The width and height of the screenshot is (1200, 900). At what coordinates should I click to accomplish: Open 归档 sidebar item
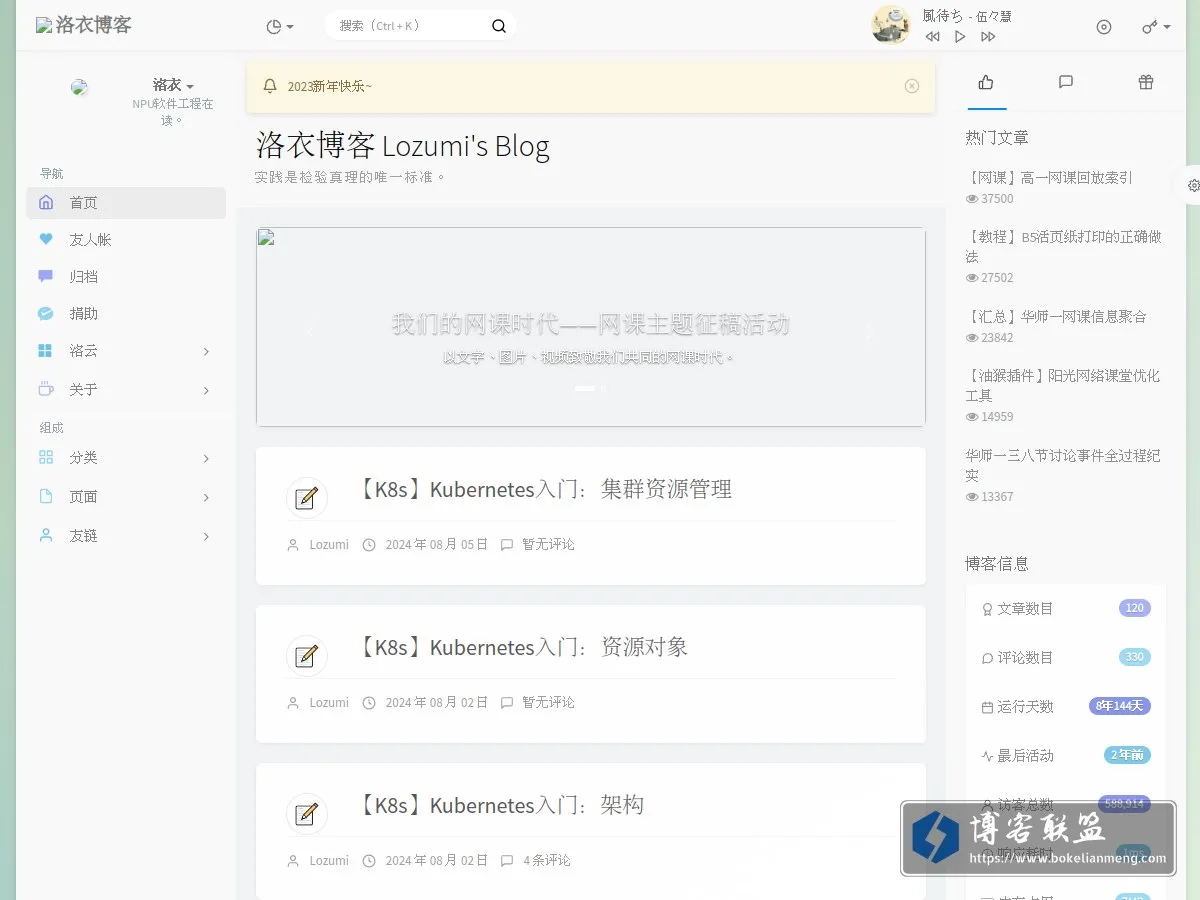click(126, 277)
